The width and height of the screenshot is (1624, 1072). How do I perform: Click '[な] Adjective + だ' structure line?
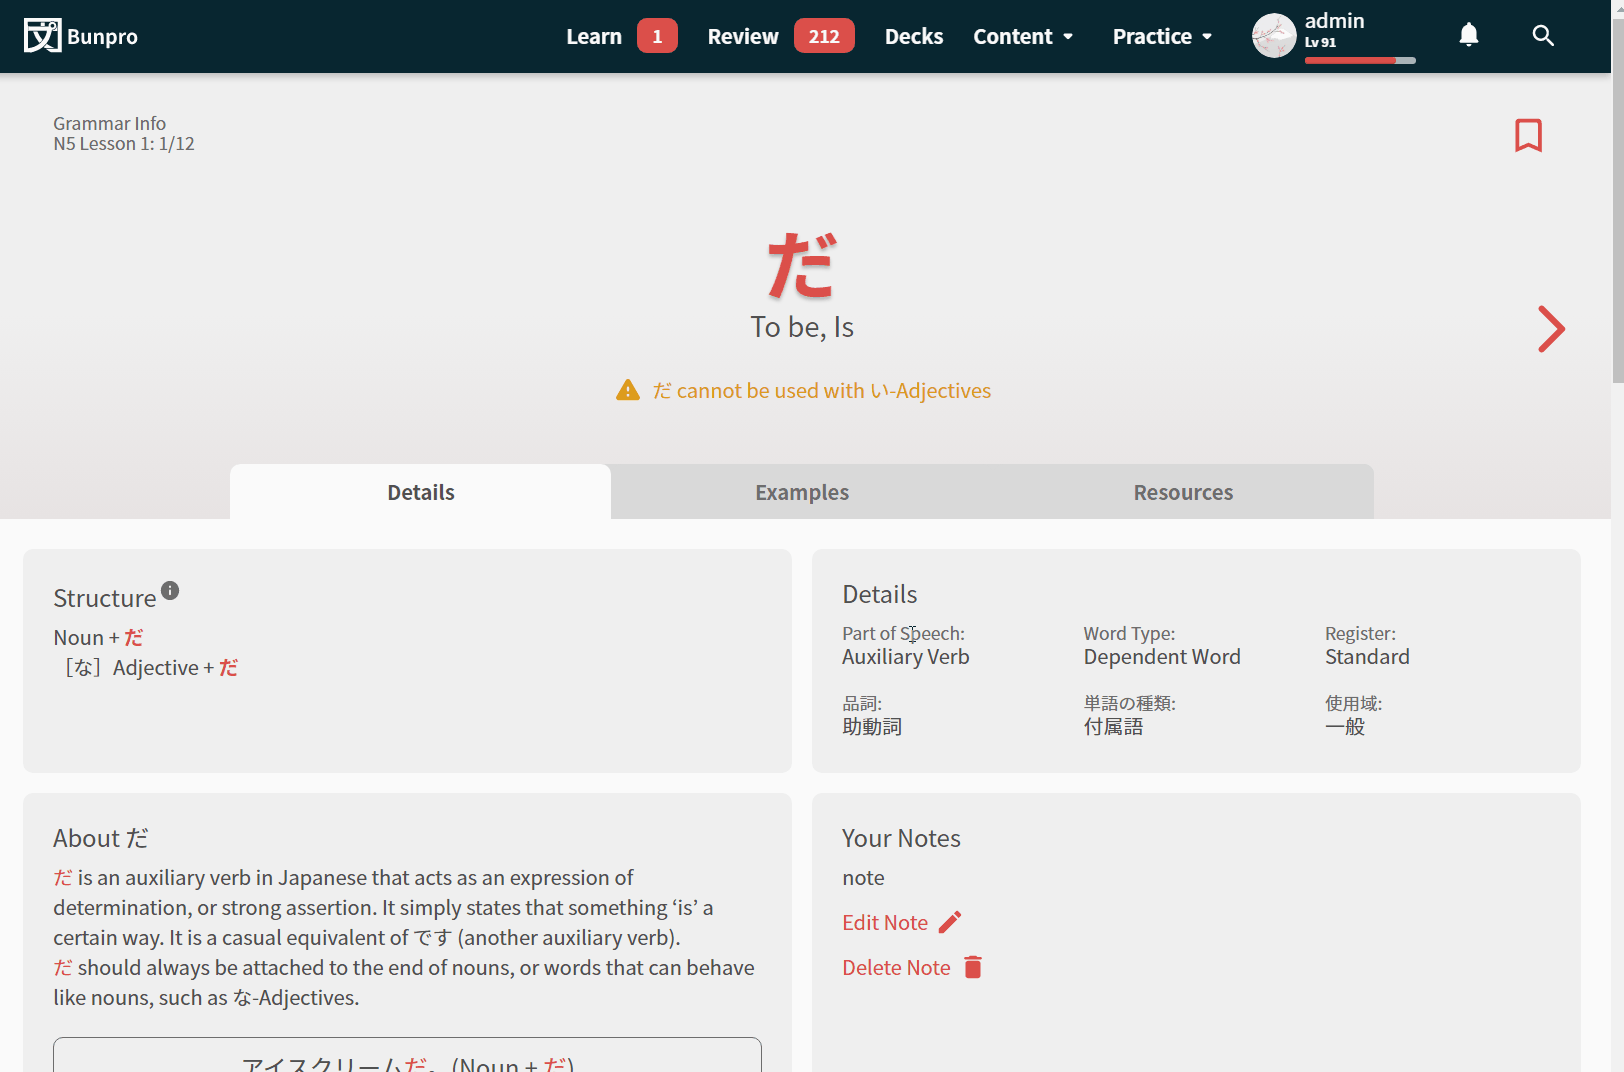click(x=150, y=667)
